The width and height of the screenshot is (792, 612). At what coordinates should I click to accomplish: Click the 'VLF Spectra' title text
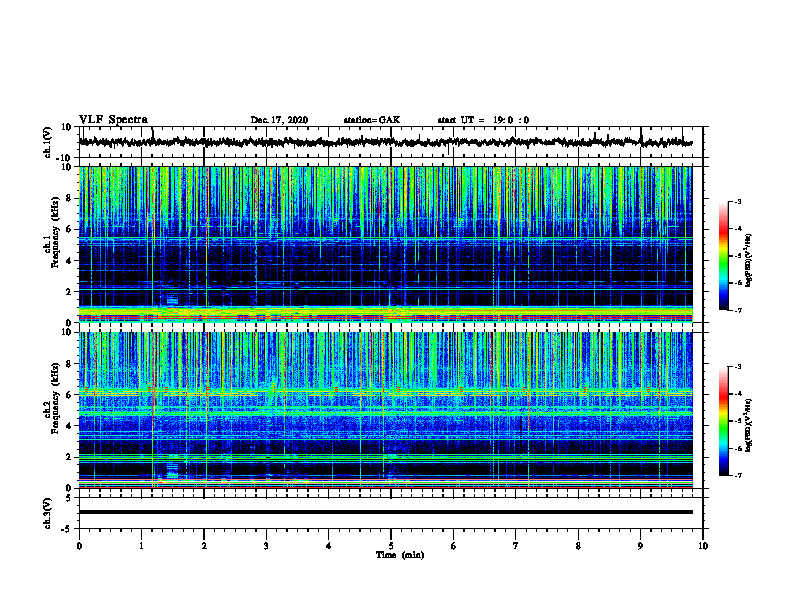(x=113, y=120)
